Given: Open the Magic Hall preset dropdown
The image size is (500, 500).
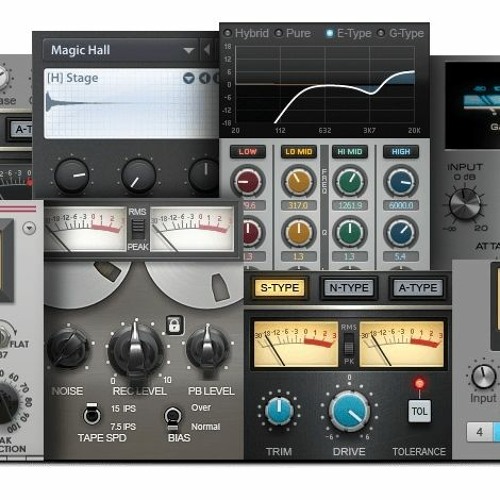Looking at the screenshot, I should pos(189,50).
